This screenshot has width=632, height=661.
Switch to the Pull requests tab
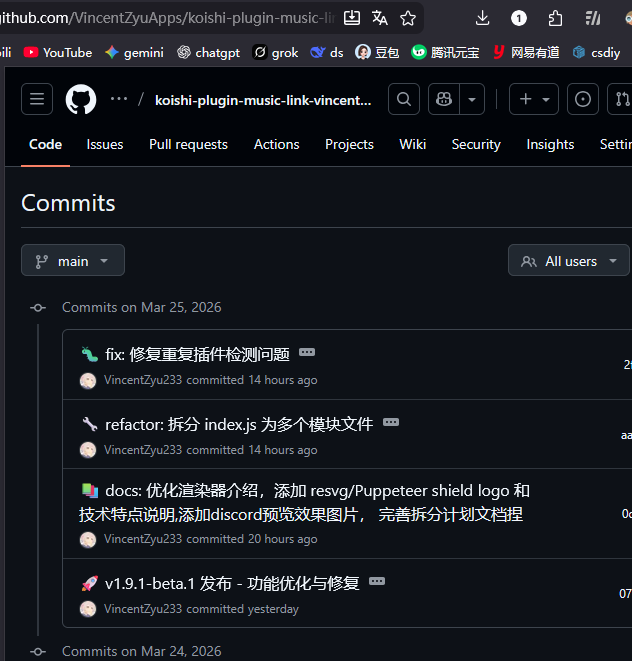pyautogui.click(x=188, y=144)
